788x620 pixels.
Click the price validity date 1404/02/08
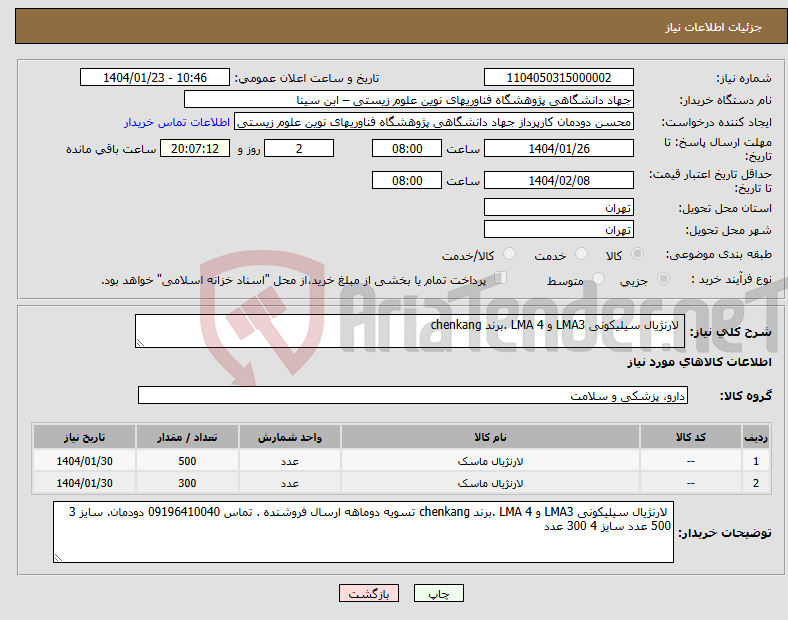[558, 180]
